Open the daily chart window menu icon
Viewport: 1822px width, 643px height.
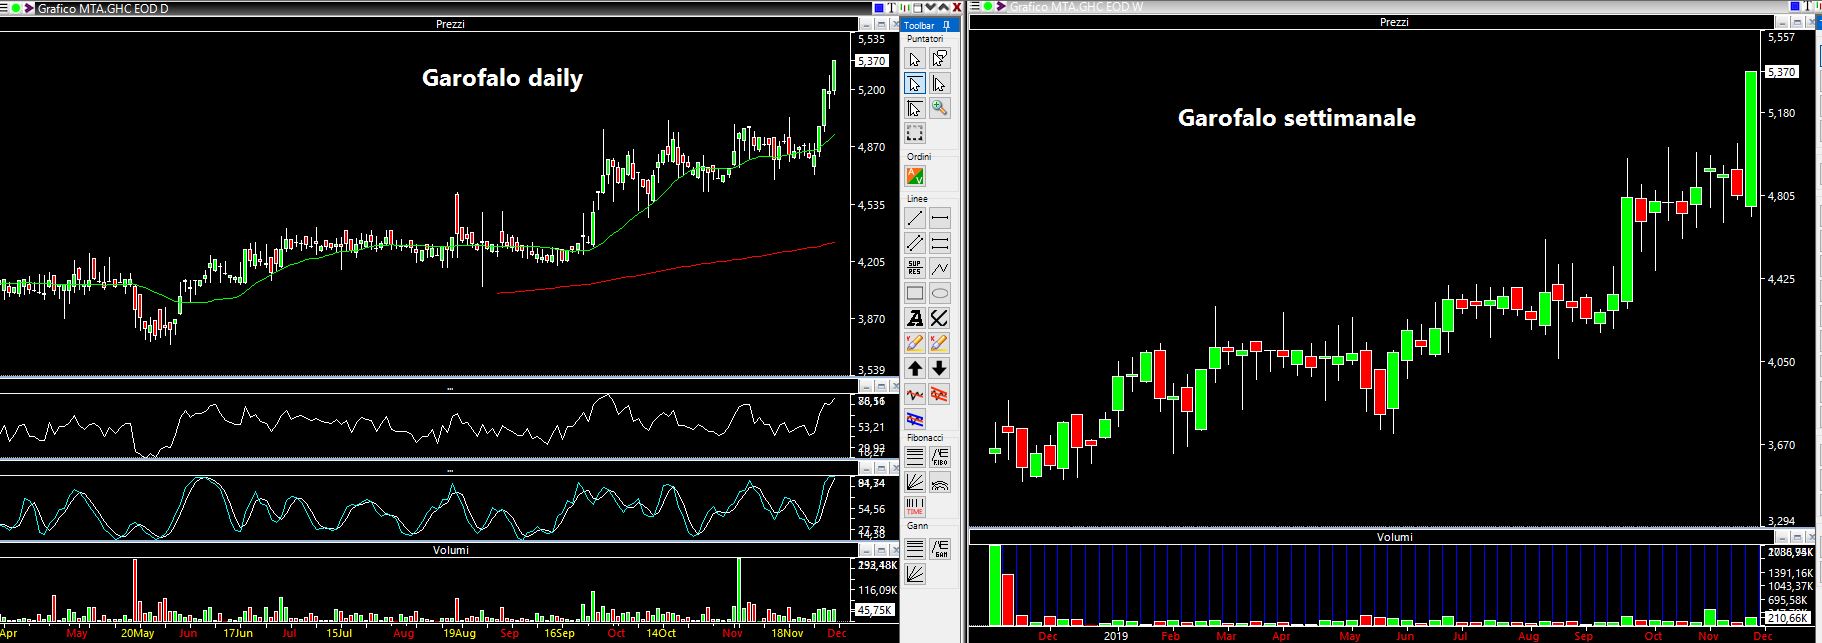4,8
